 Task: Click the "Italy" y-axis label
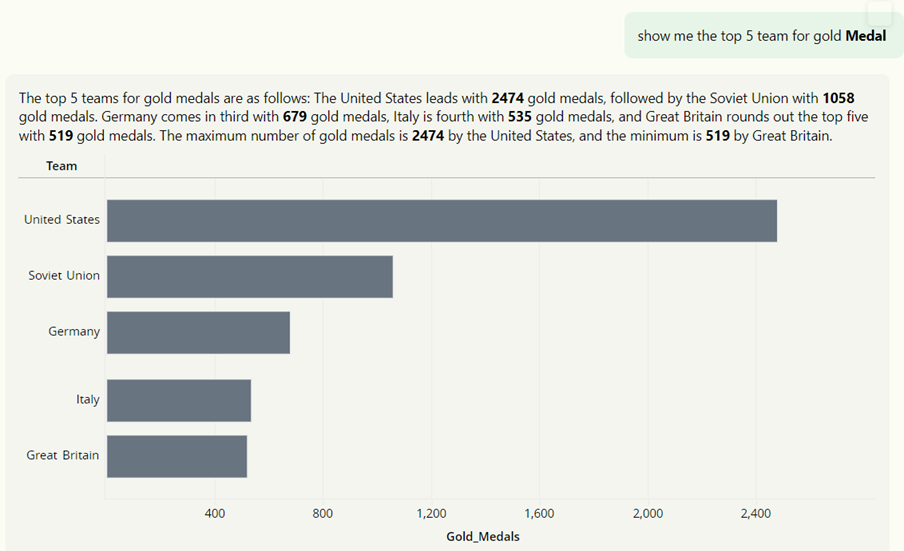tap(88, 400)
